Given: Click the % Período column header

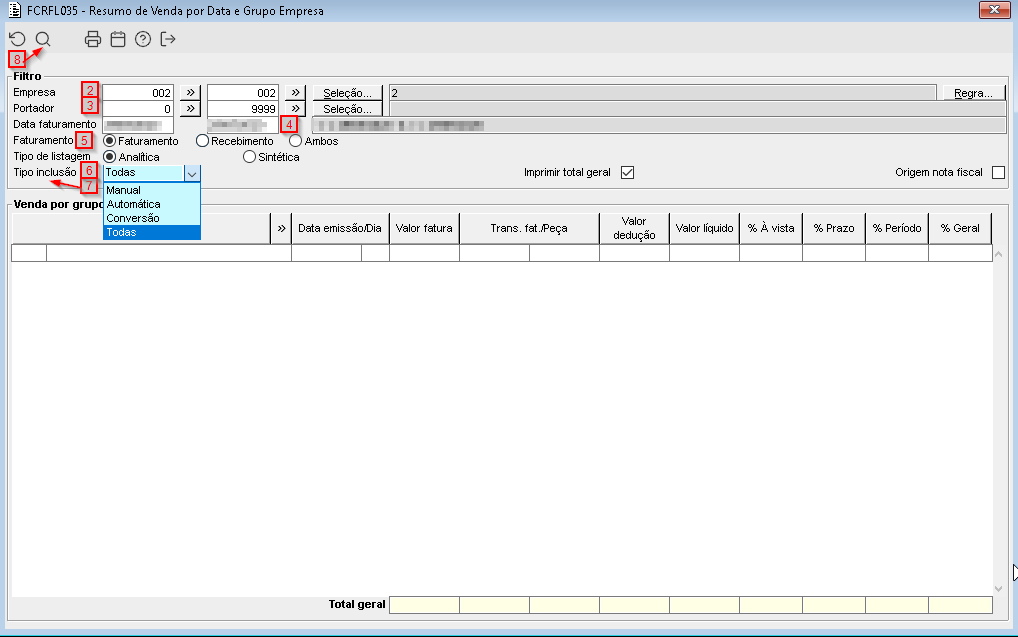Looking at the screenshot, I should click(897, 229).
